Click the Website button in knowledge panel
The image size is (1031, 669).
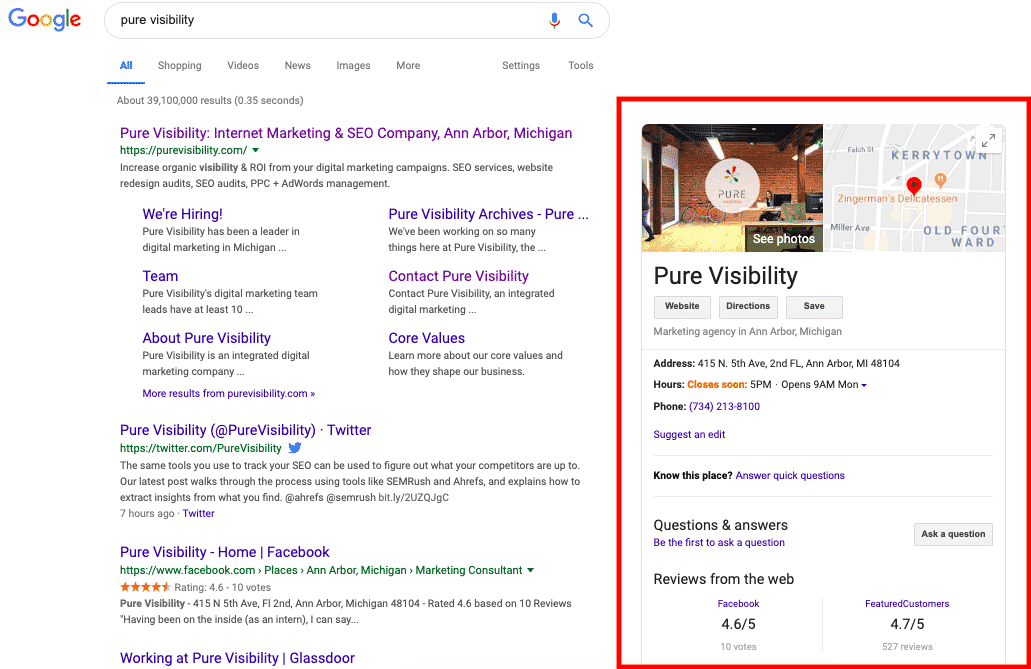[x=682, y=307]
